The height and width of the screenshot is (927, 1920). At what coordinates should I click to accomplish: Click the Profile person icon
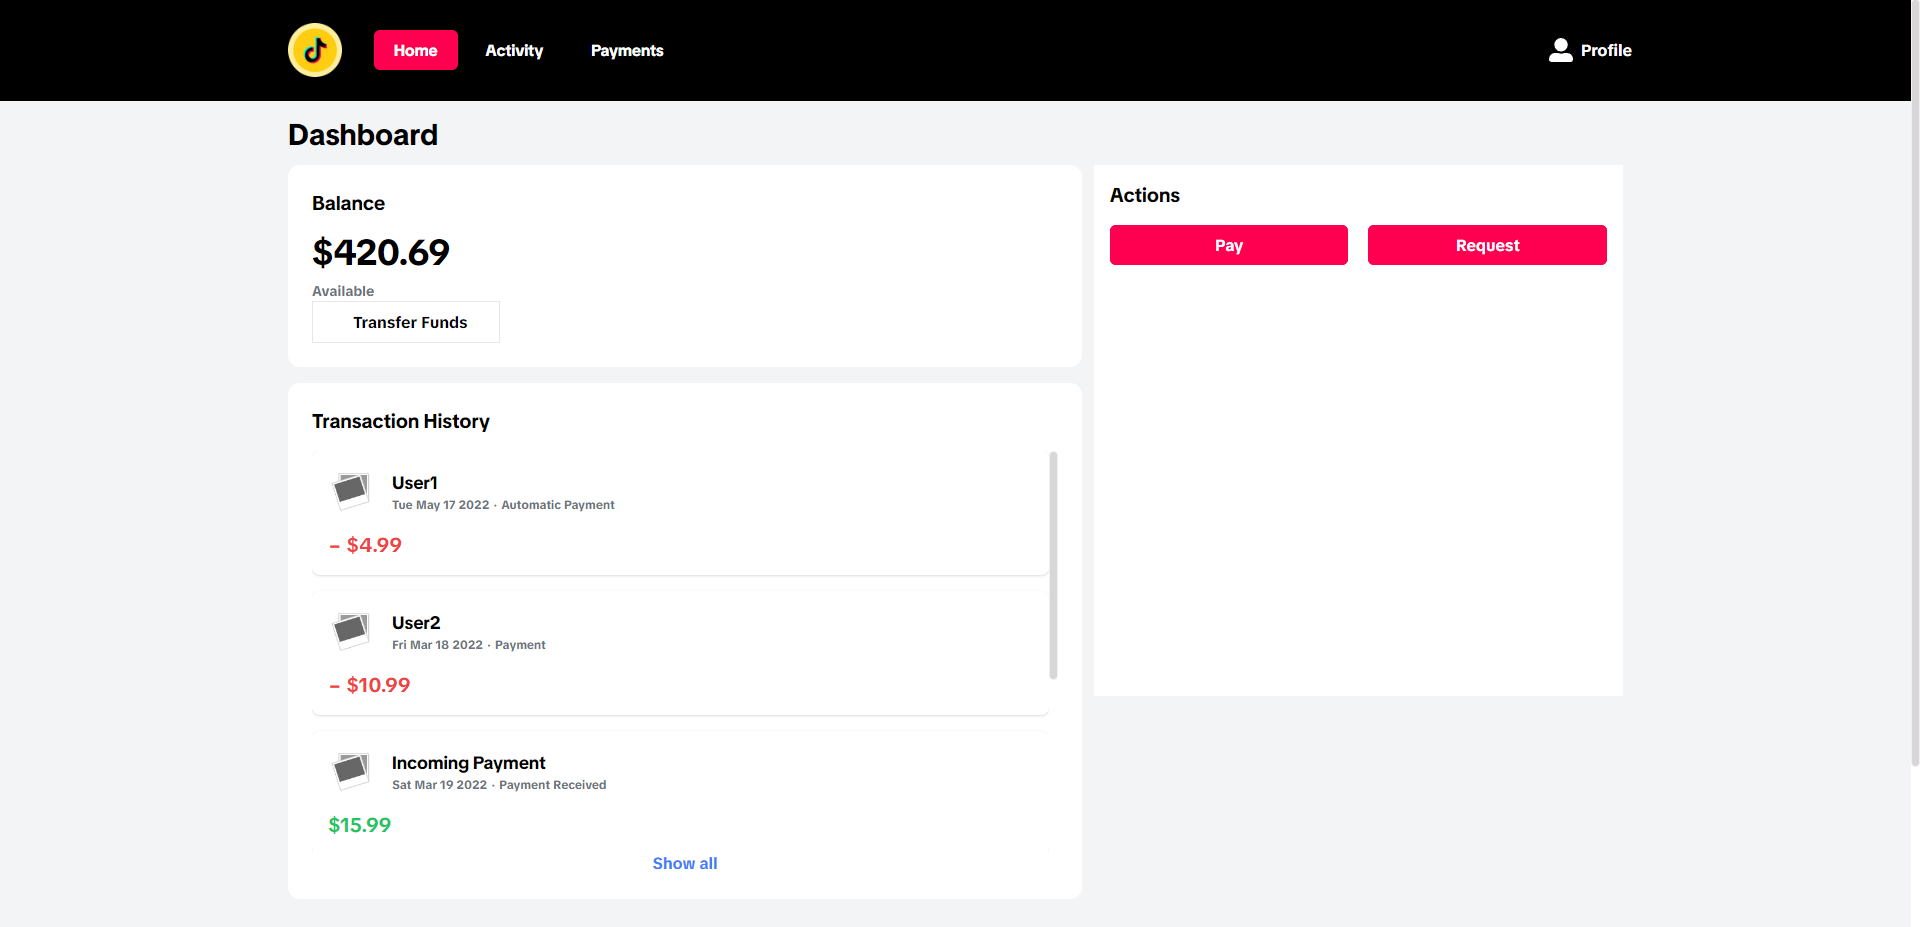[x=1560, y=50]
